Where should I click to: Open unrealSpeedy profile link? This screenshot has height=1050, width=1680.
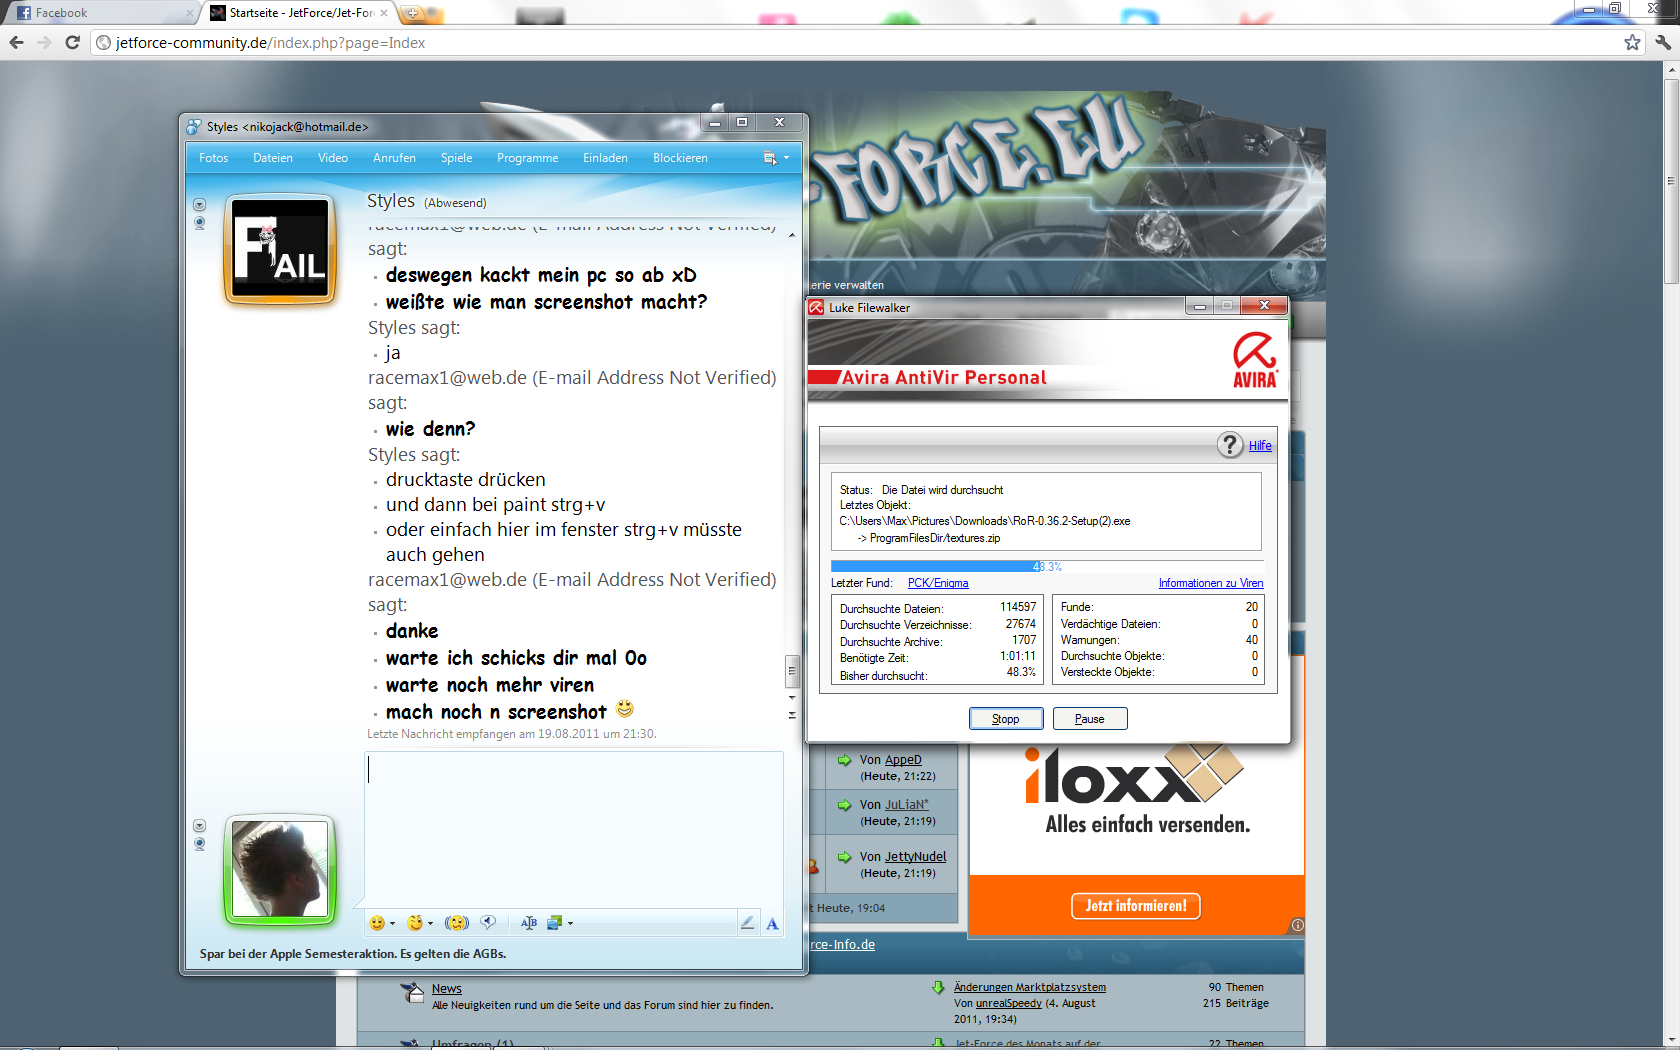coord(1008,1003)
